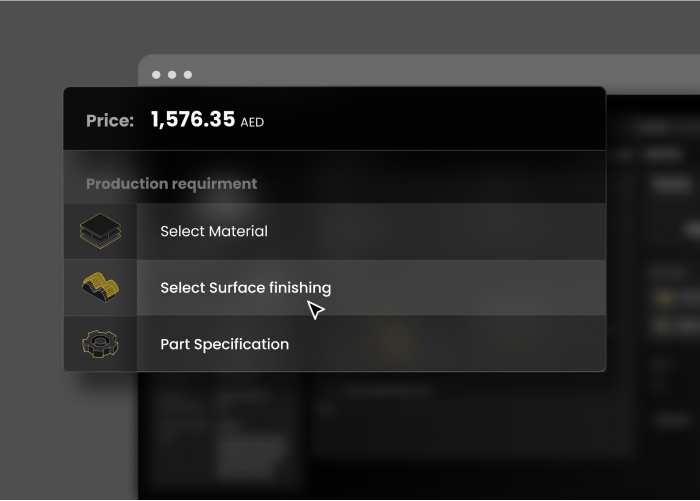Click the middle window control dot
Viewport: 700px width, 501px height.
172,75
